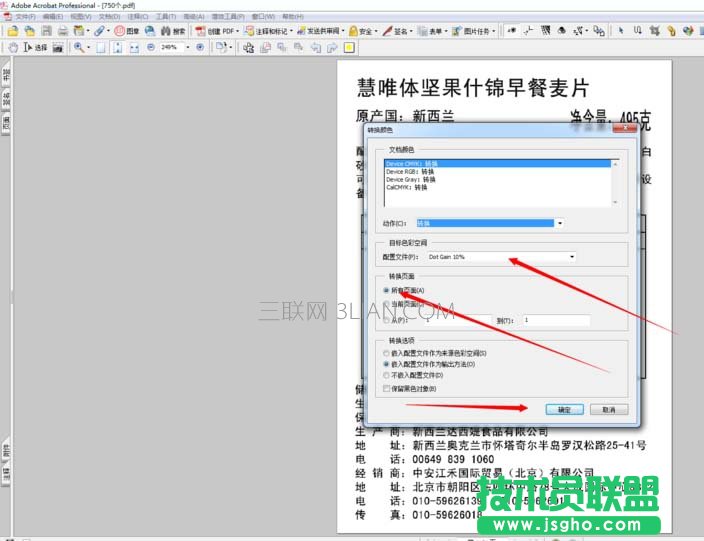Image resolution: width=704 pixels, height=541 pixels.
Task: Open the 文件(F) menu
Action: coord(26,17)
